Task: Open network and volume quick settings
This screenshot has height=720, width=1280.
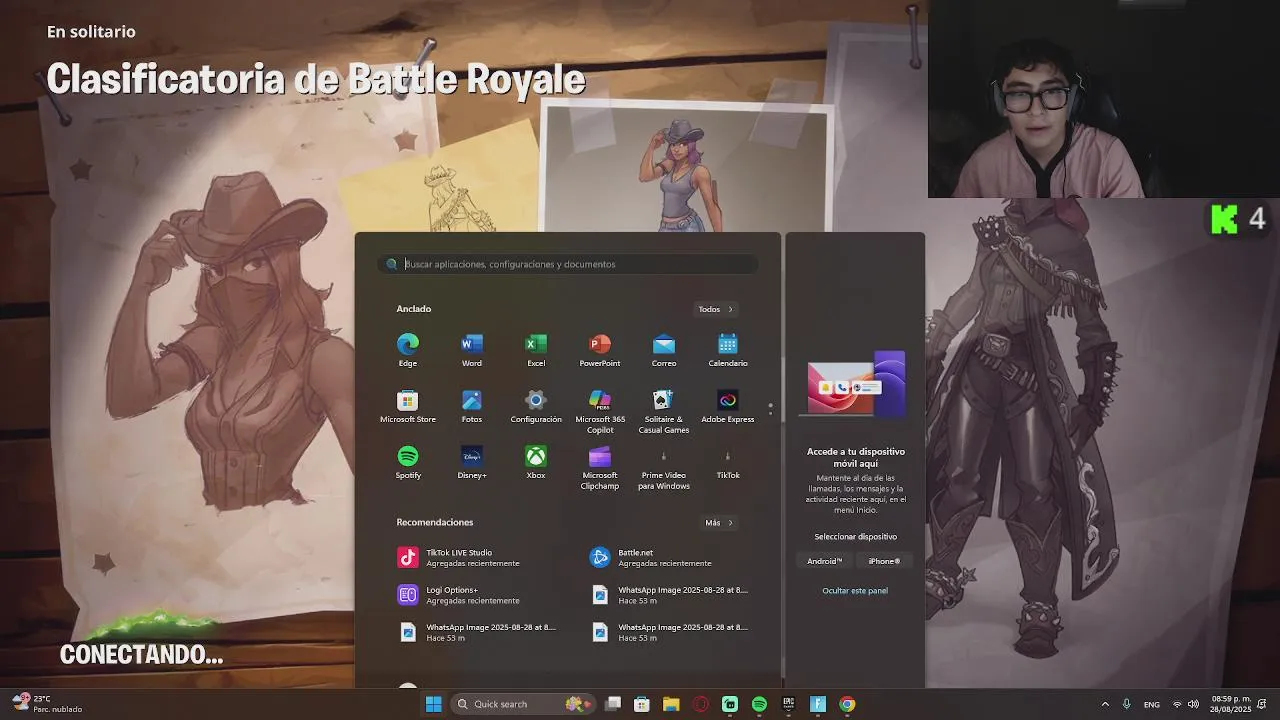Action: pyautogui.click(x=1185, y=704)
